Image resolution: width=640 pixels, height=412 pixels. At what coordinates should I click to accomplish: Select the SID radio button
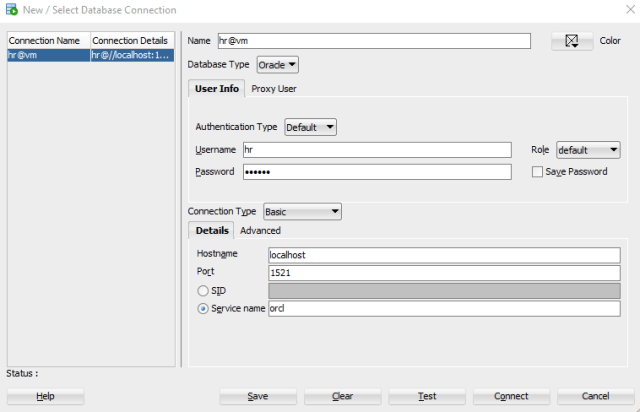point(203,290)
